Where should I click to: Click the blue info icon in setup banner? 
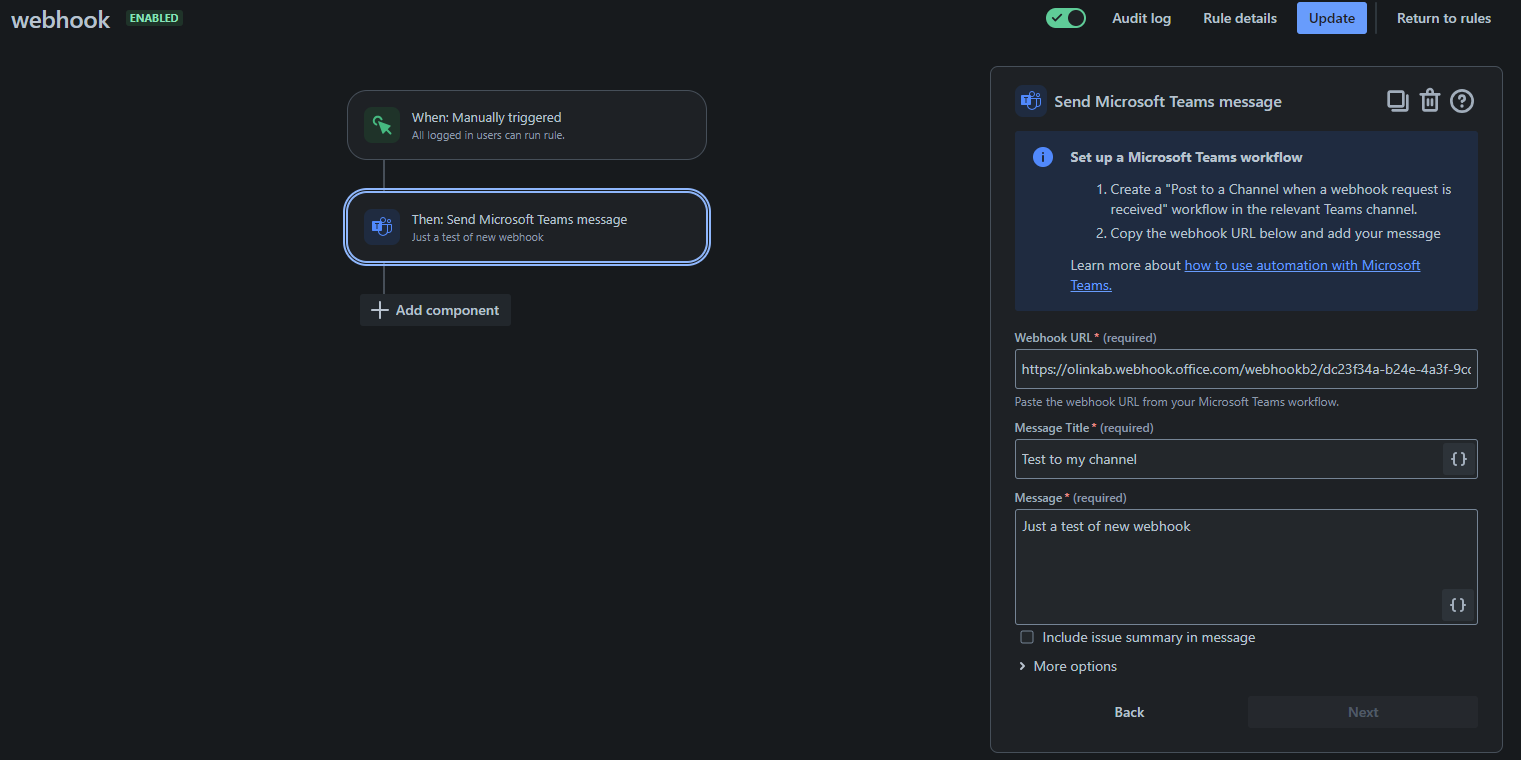coord(1042,157)
